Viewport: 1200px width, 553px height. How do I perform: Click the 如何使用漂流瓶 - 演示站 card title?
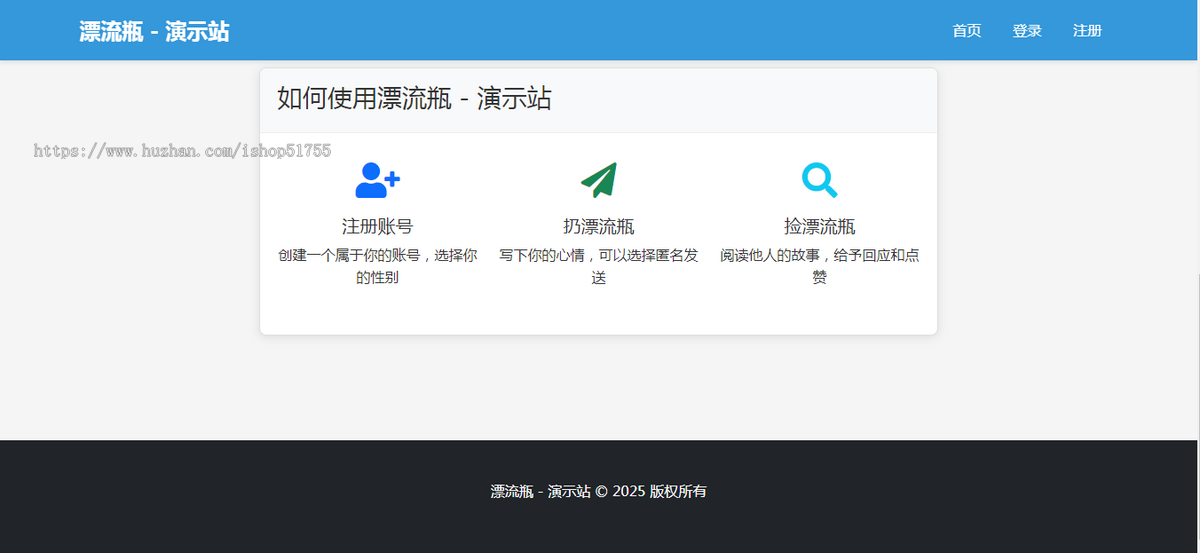[x=414, y=99]
